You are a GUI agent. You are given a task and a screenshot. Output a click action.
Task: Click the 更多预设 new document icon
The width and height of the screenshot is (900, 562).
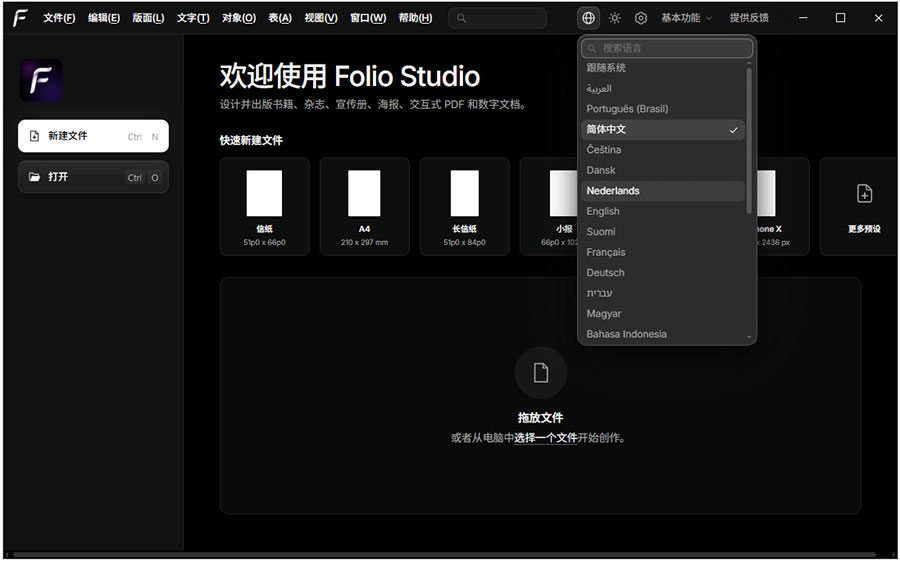click(x=864, y=194)
